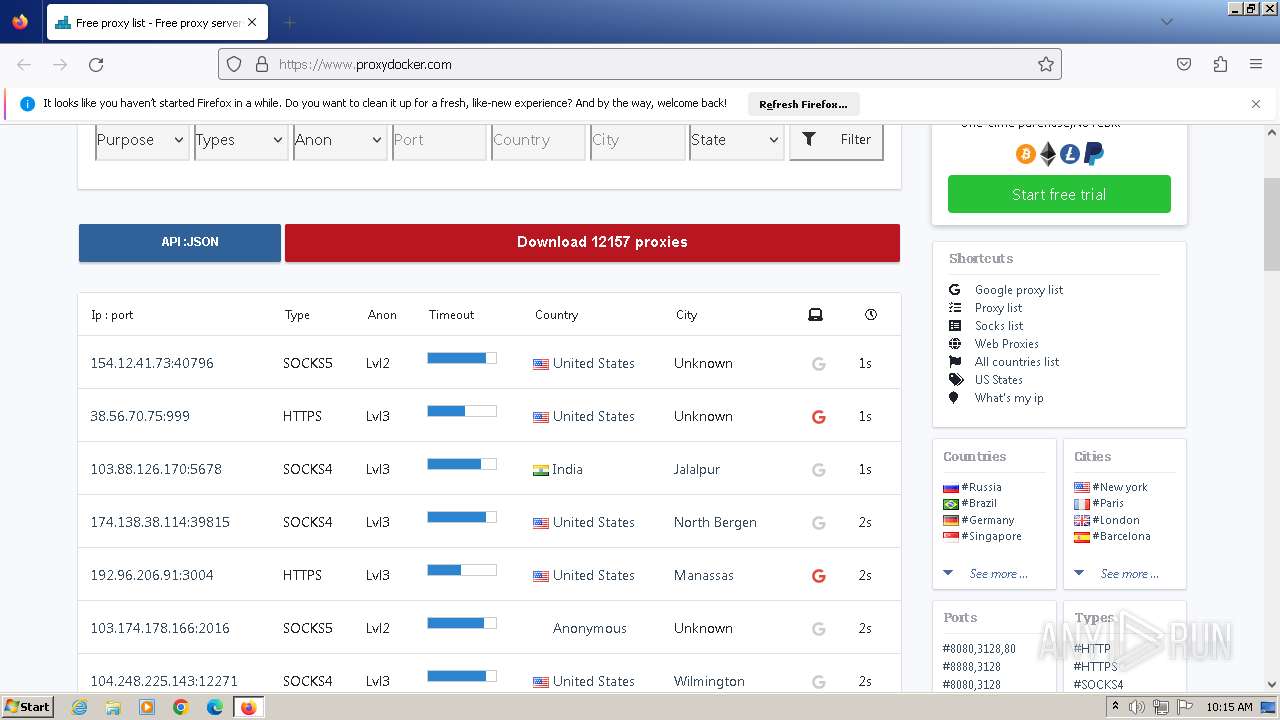
Task: Click Download 12157 proxies button
Action: pos(592,242)
